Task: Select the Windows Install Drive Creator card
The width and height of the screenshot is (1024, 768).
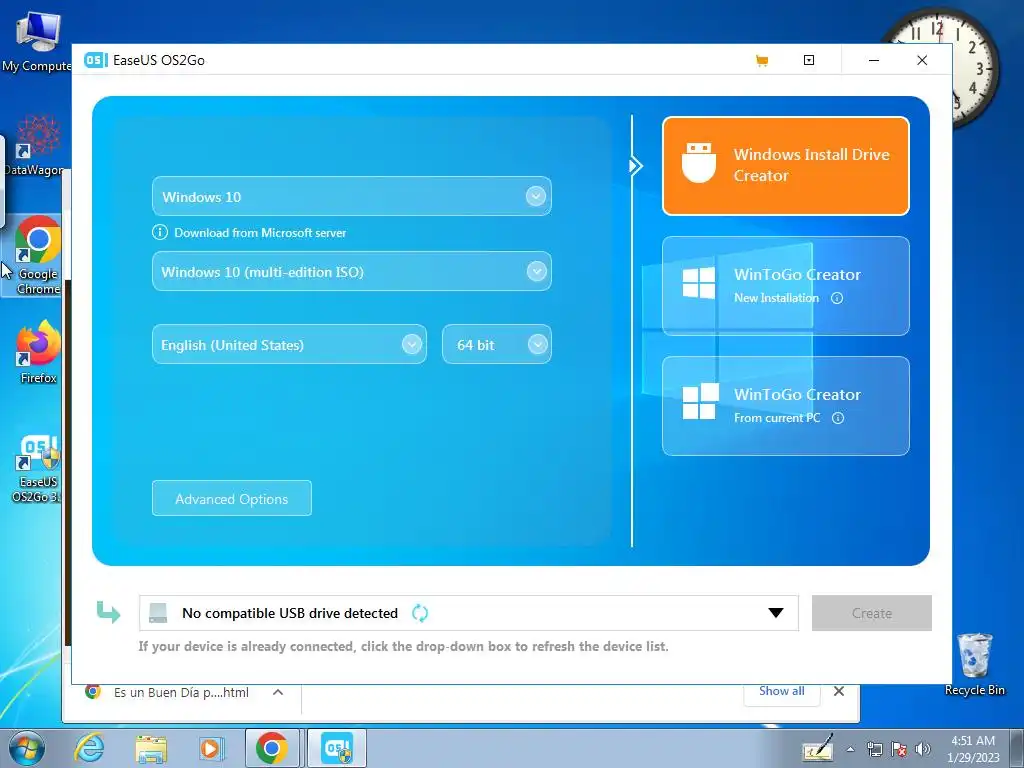Action: (786, 166)
